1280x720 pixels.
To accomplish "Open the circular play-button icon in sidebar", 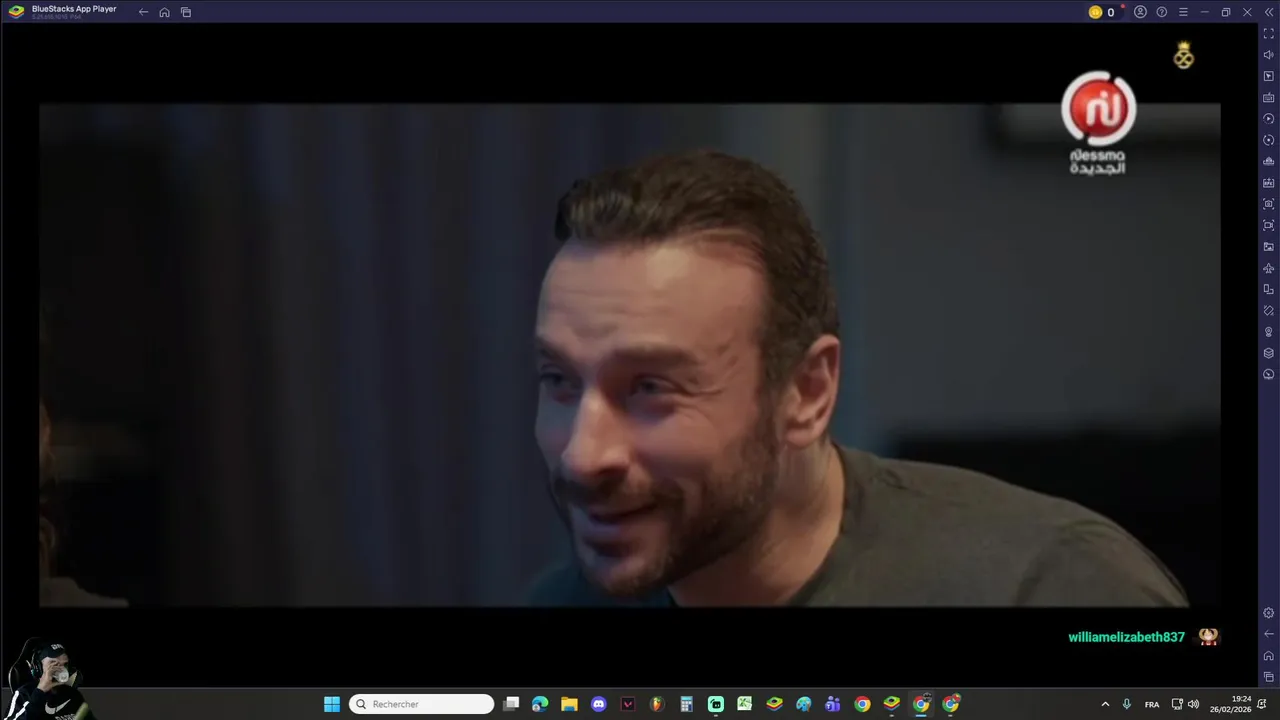I will tap(1269, 119).
